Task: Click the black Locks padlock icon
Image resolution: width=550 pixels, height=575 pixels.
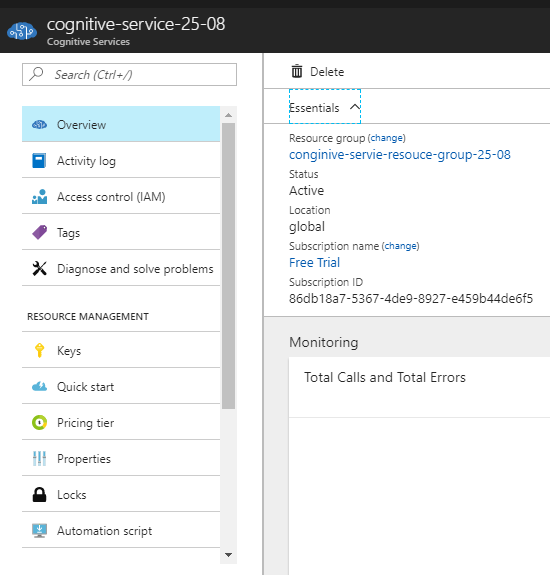Action: 39,494
